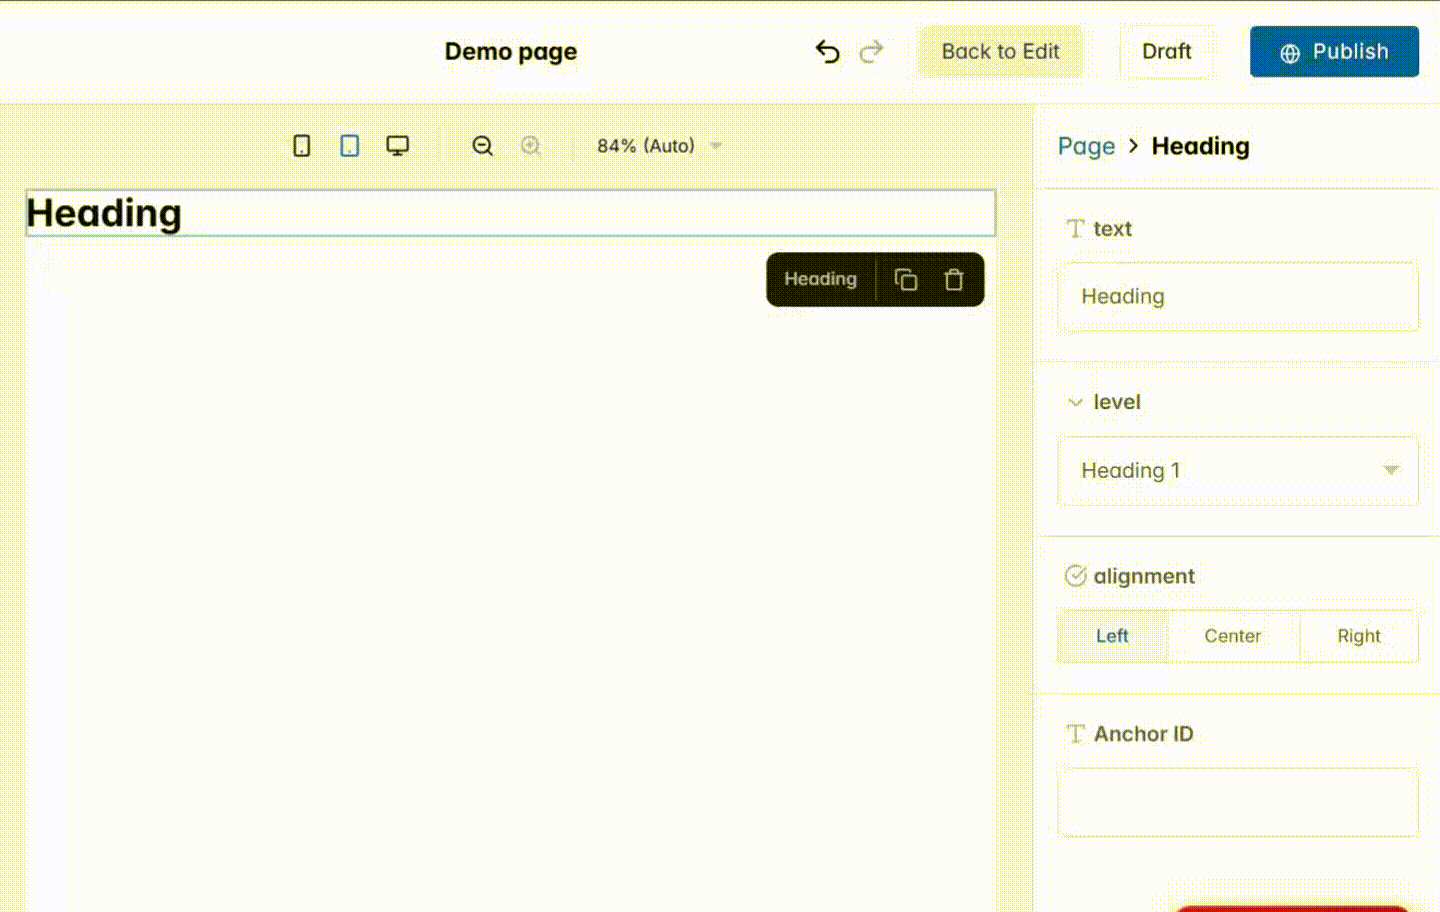Duplicate the Heading block via copy icon
This screenshot has width=1440, height=912.
click(906, 279)
